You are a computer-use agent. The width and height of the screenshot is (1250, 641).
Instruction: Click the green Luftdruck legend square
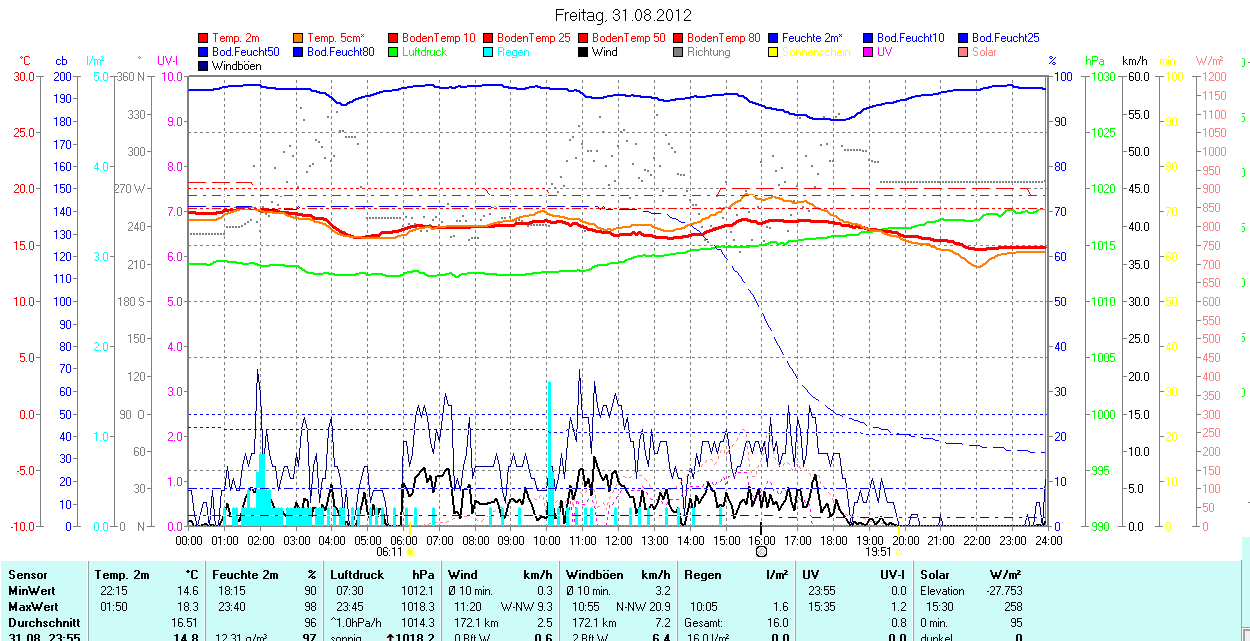tap(394, 52)
